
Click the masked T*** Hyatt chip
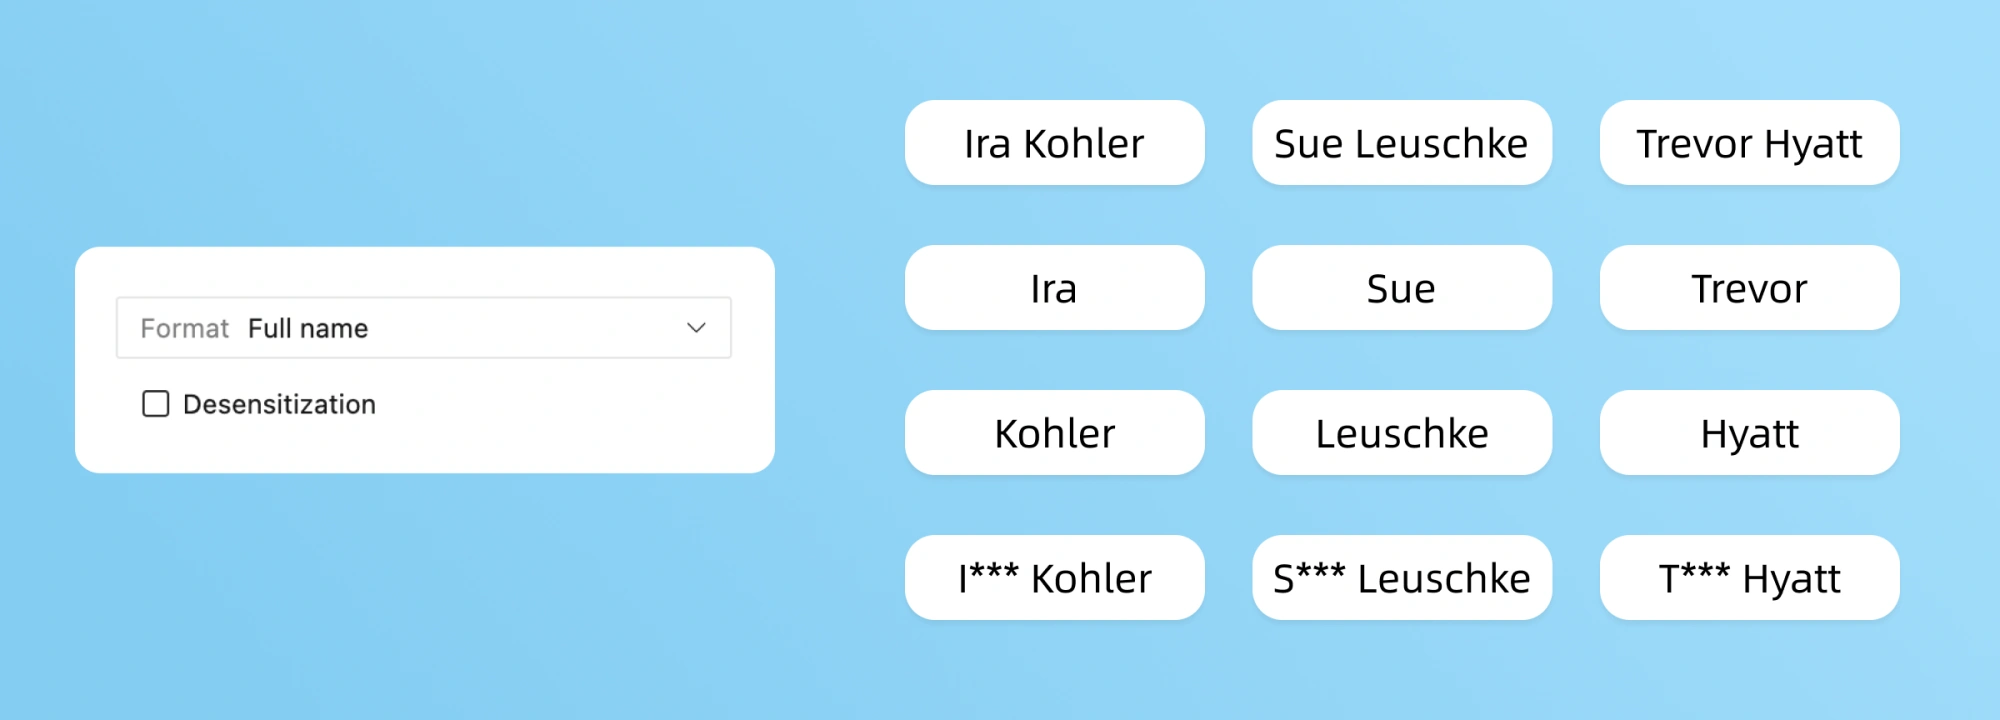pyautogui.click(x=1749, y=578)
